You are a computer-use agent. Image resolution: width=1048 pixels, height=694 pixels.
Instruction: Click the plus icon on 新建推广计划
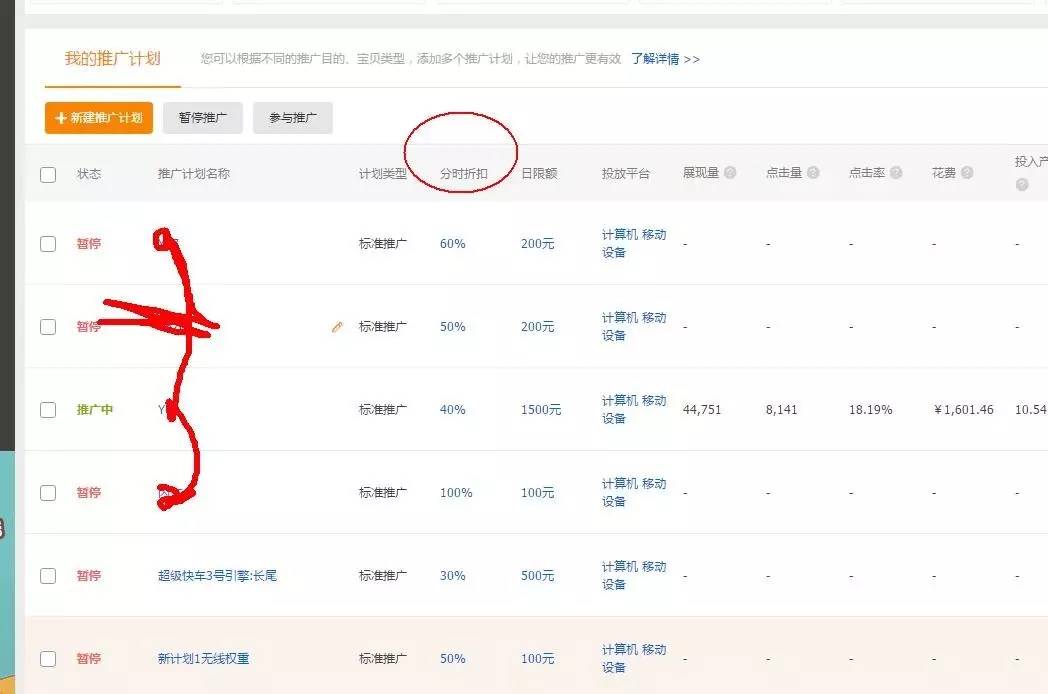pos(59,117)
